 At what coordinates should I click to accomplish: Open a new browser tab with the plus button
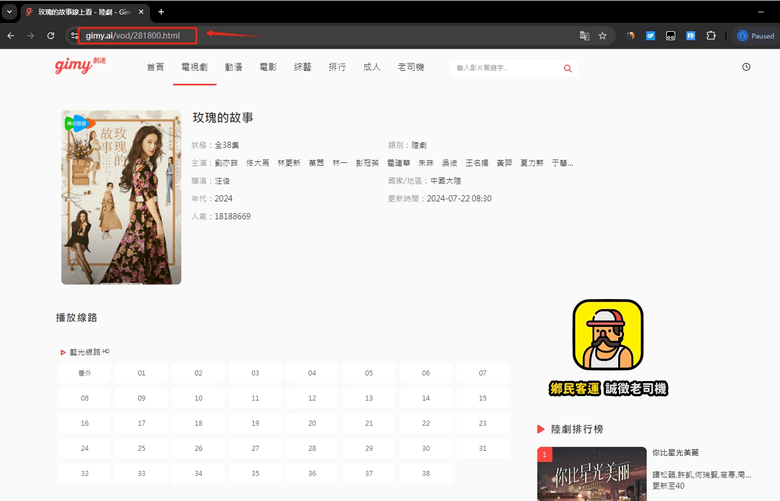[x=161, y=11]
